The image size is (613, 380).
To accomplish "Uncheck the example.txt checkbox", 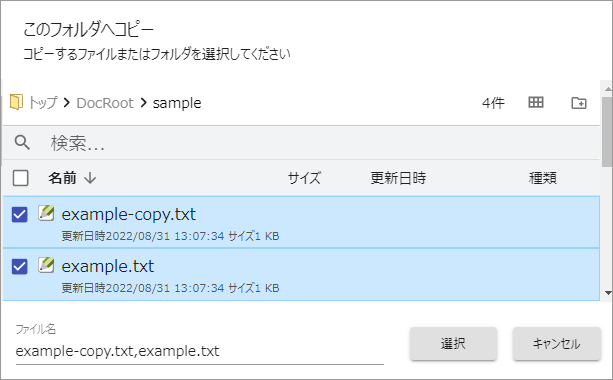I will tap(20, 267).
